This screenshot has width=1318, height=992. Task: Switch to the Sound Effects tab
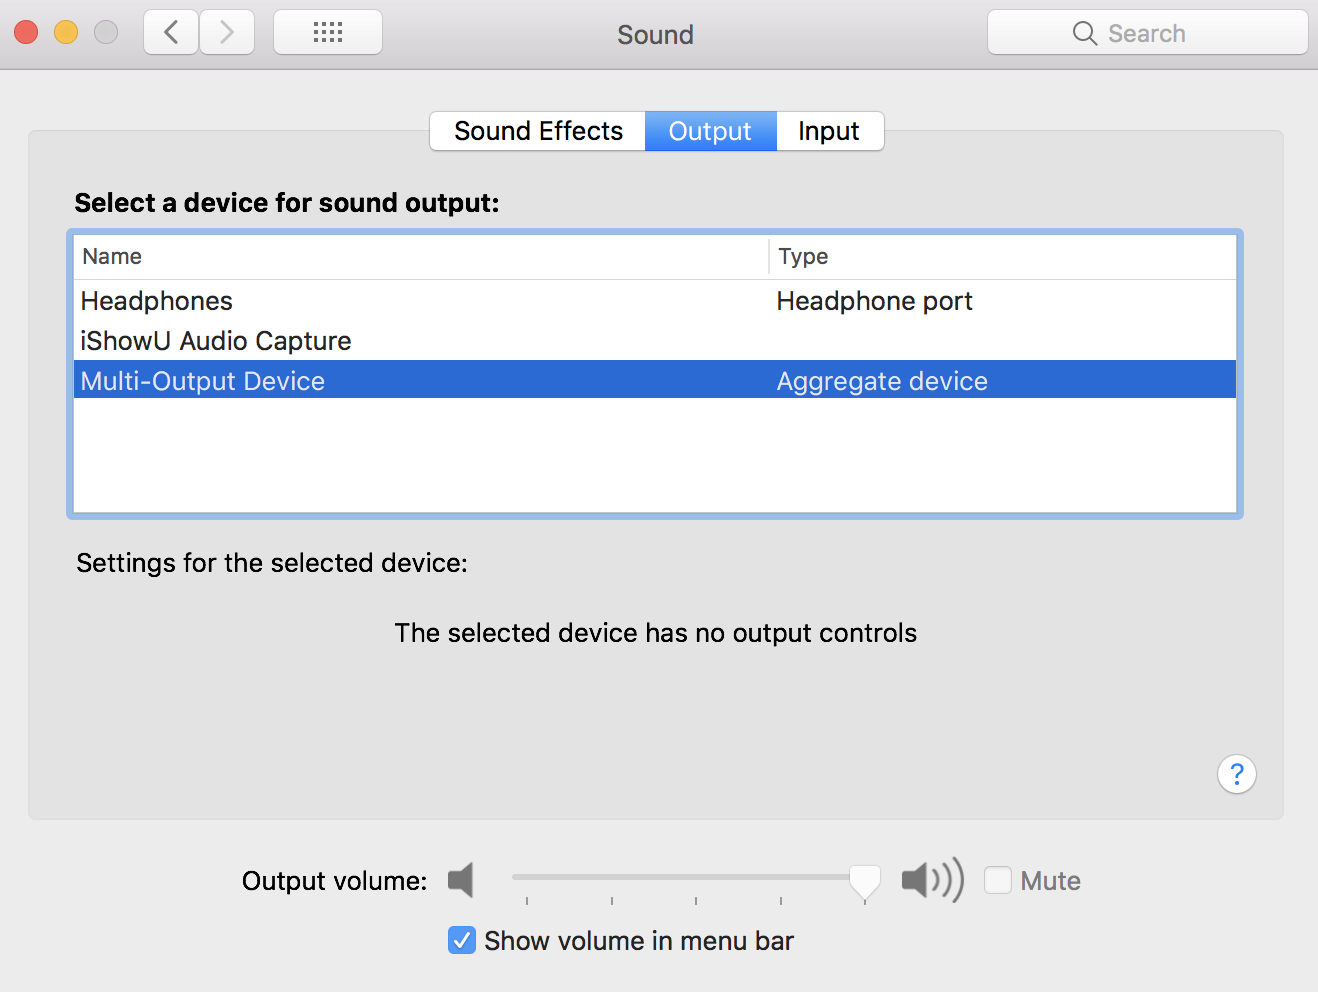(x=538, y=131)
